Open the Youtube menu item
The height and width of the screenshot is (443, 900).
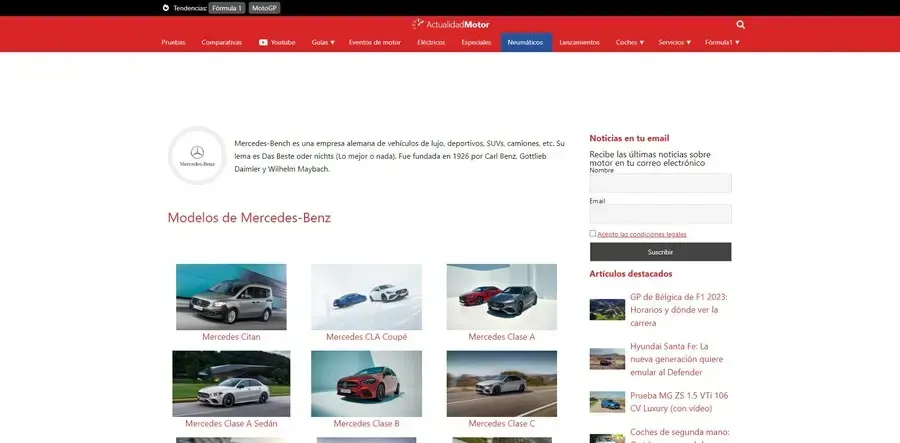[x=277, y=42]
